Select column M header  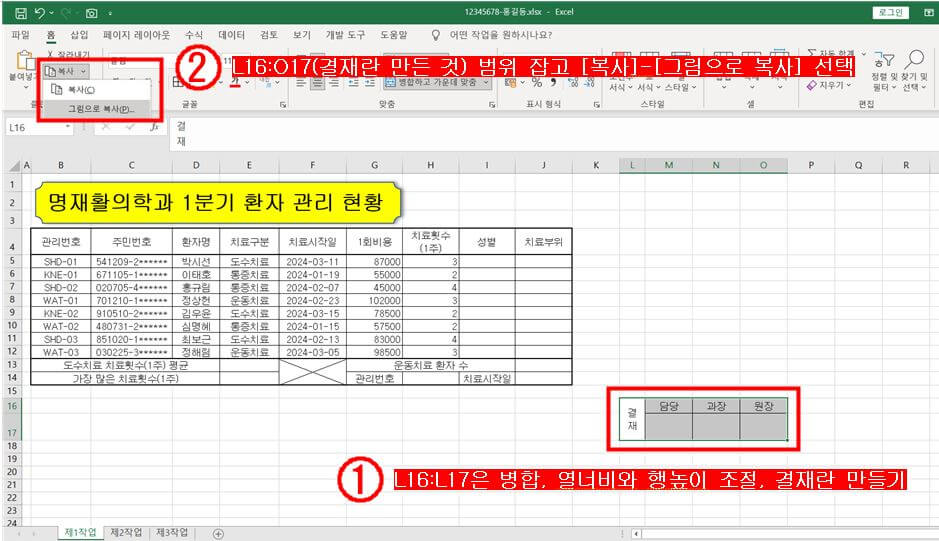(668, 165)
